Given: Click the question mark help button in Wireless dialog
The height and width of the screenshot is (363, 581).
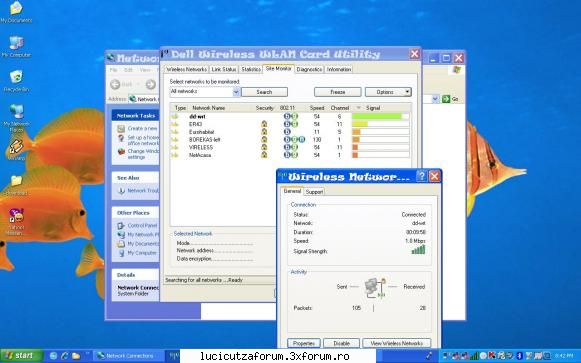Looking at the screenshot, I should (422, 176).
